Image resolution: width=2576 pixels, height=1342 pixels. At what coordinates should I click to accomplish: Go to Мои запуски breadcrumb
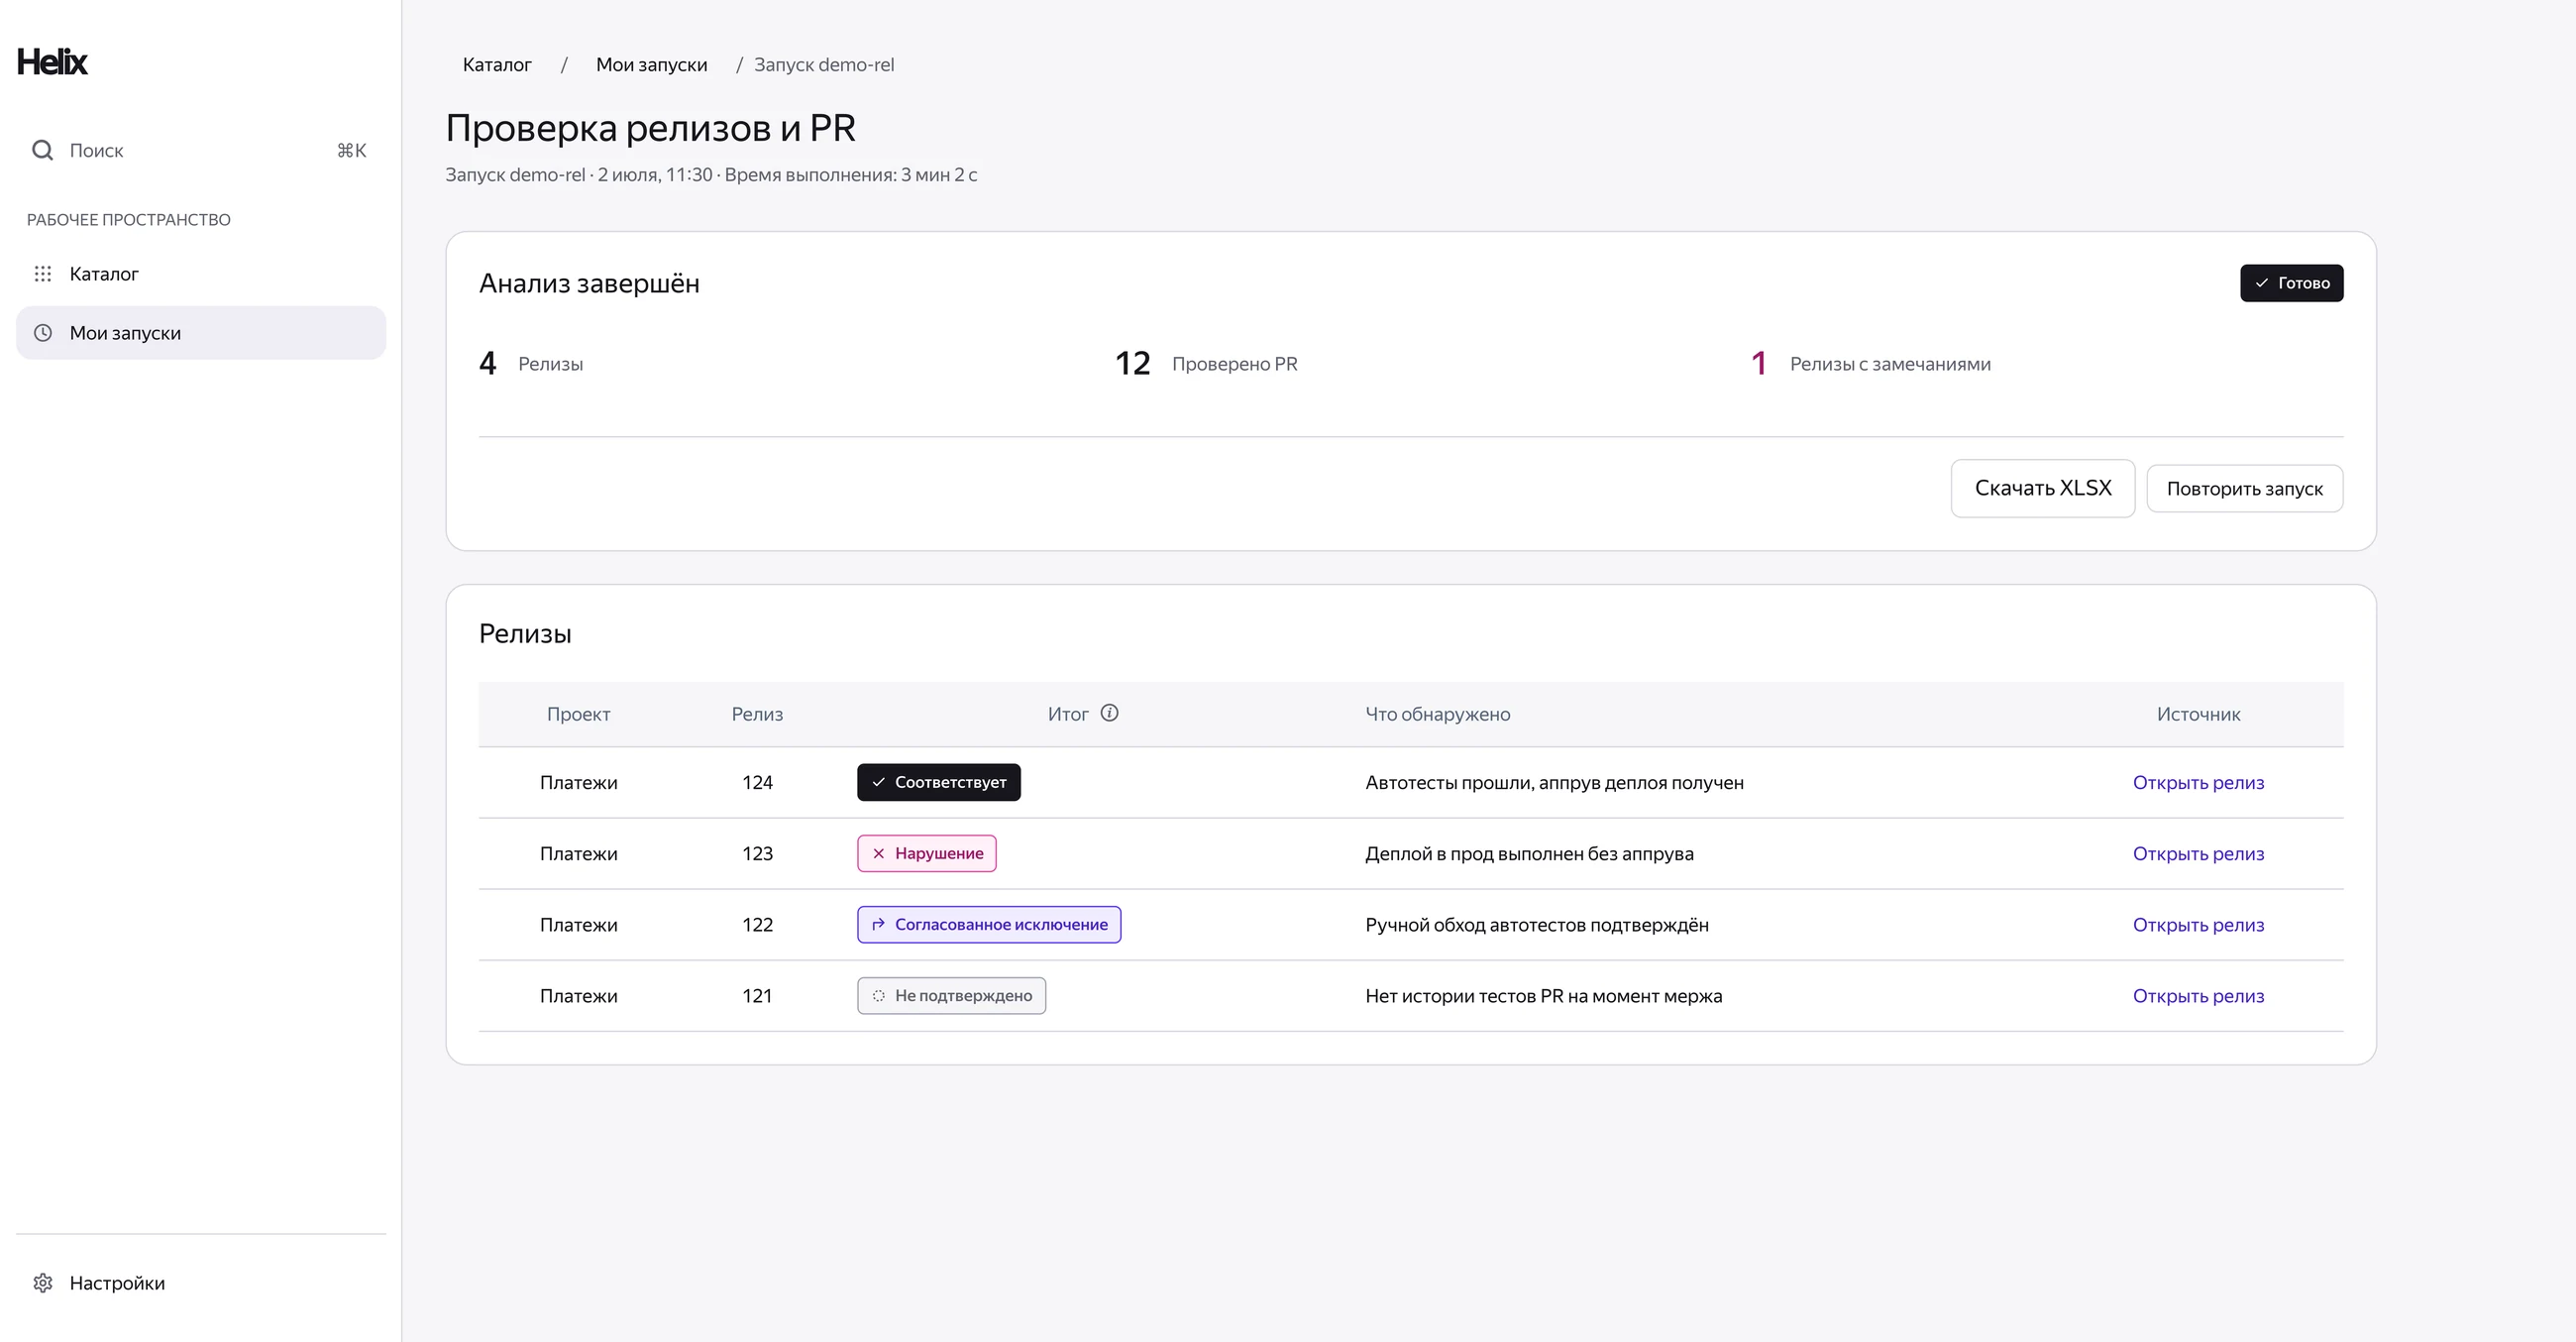point(651,65)
